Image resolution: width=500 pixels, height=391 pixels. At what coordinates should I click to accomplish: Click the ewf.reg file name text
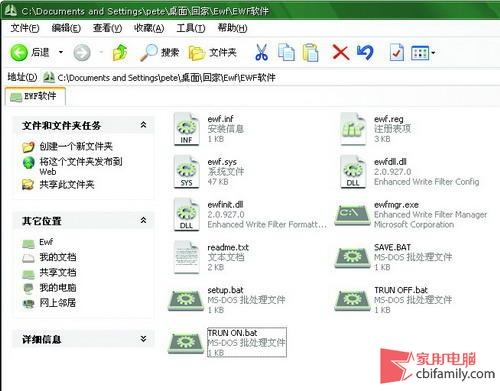[389, 119]
